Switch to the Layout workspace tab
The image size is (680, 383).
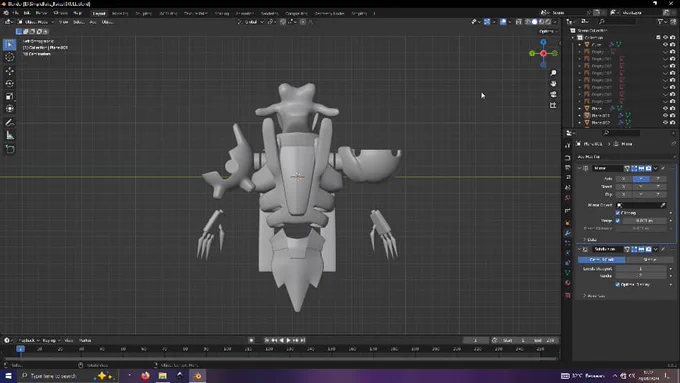99,13
